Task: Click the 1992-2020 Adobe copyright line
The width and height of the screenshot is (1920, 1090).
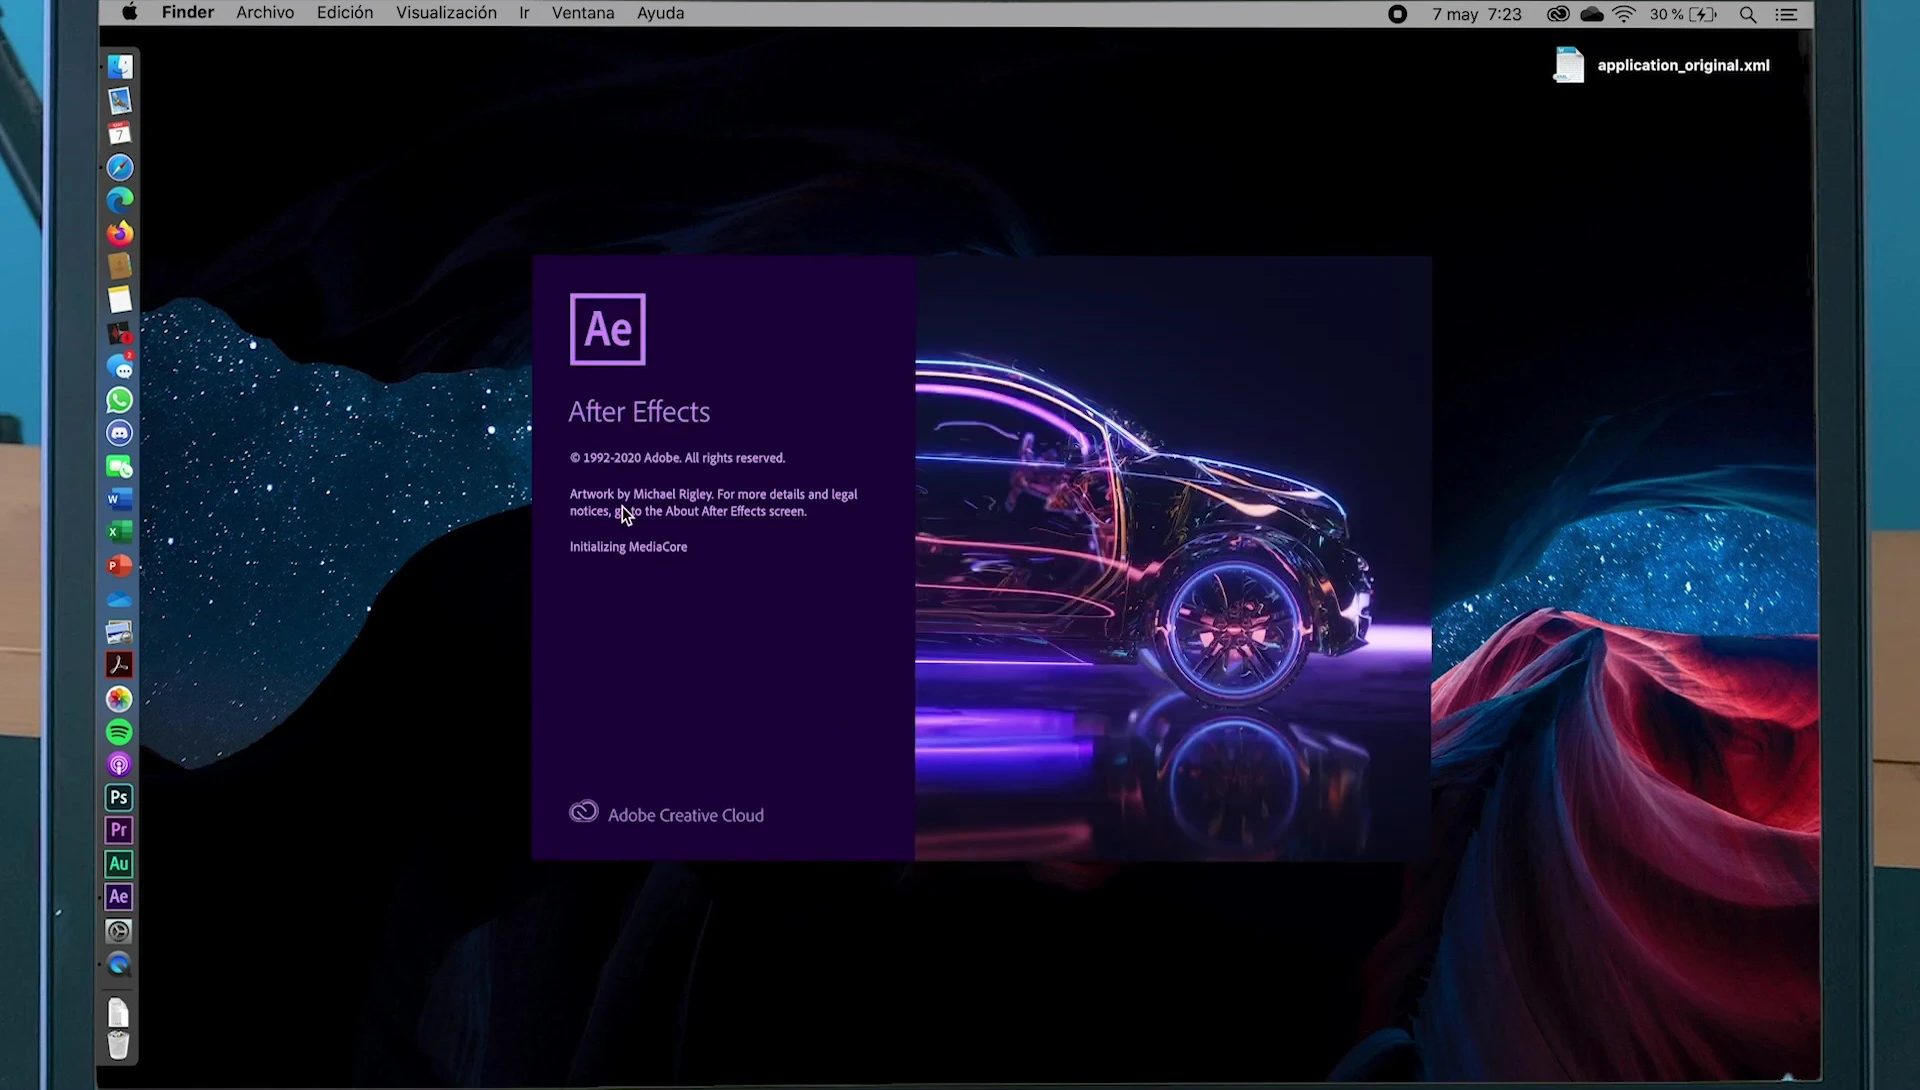Action: (x=677, y=458)
